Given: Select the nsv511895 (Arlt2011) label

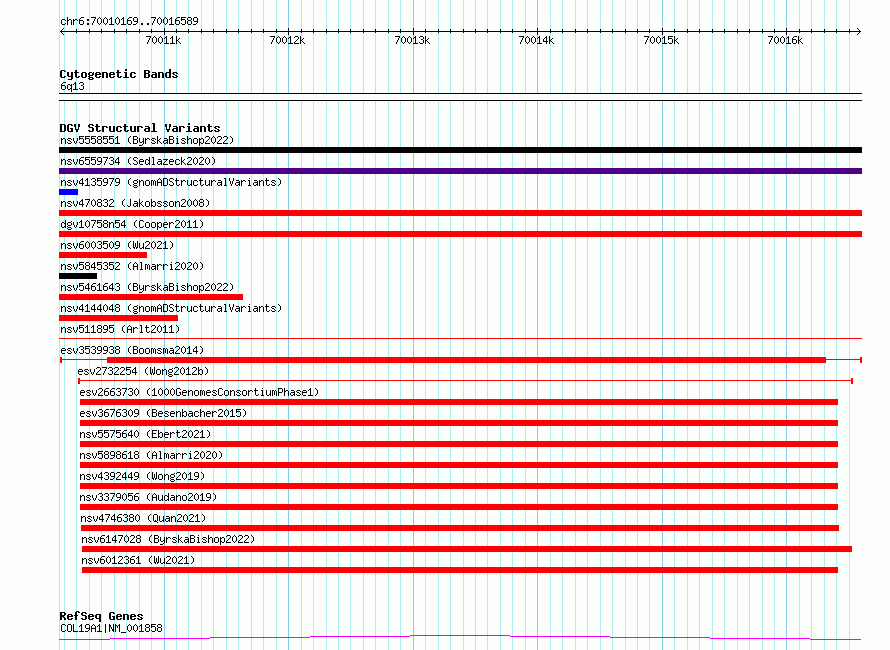Looking at the screenshot, I should click(120, 329).
